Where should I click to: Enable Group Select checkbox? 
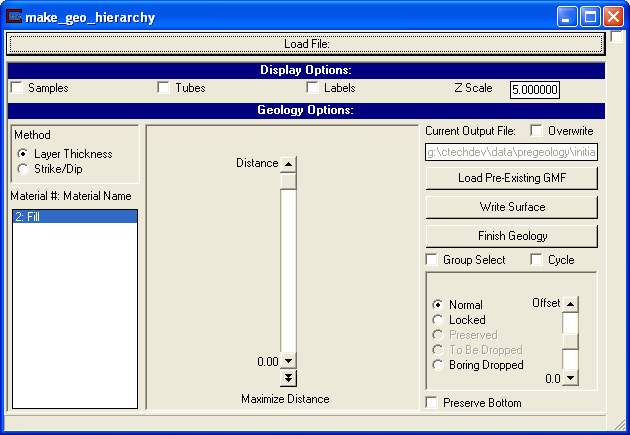click(x=432, y=260)
